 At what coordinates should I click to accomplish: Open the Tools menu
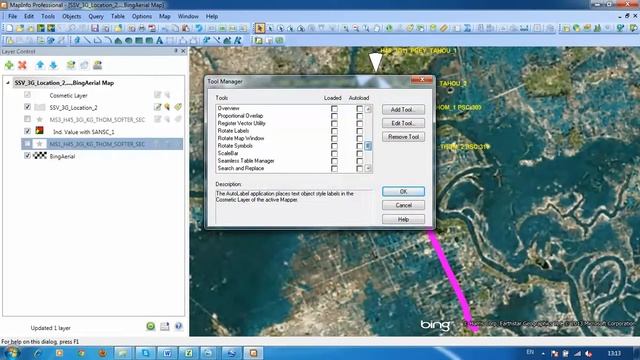(48, 16)
